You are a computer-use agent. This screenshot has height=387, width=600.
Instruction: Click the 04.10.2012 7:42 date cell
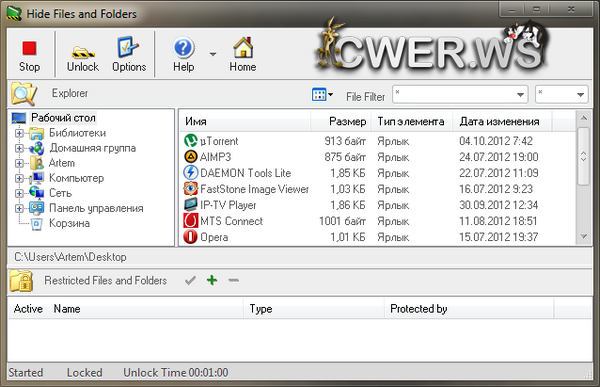(x=496, y=141)
